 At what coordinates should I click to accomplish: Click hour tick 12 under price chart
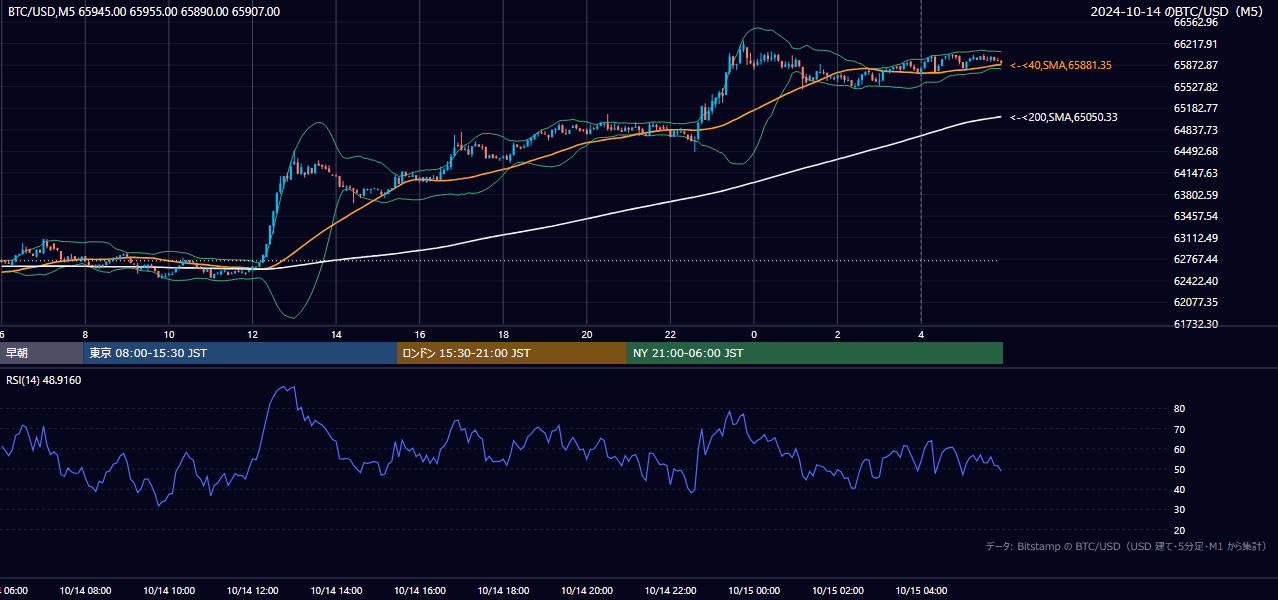point(253,335)
